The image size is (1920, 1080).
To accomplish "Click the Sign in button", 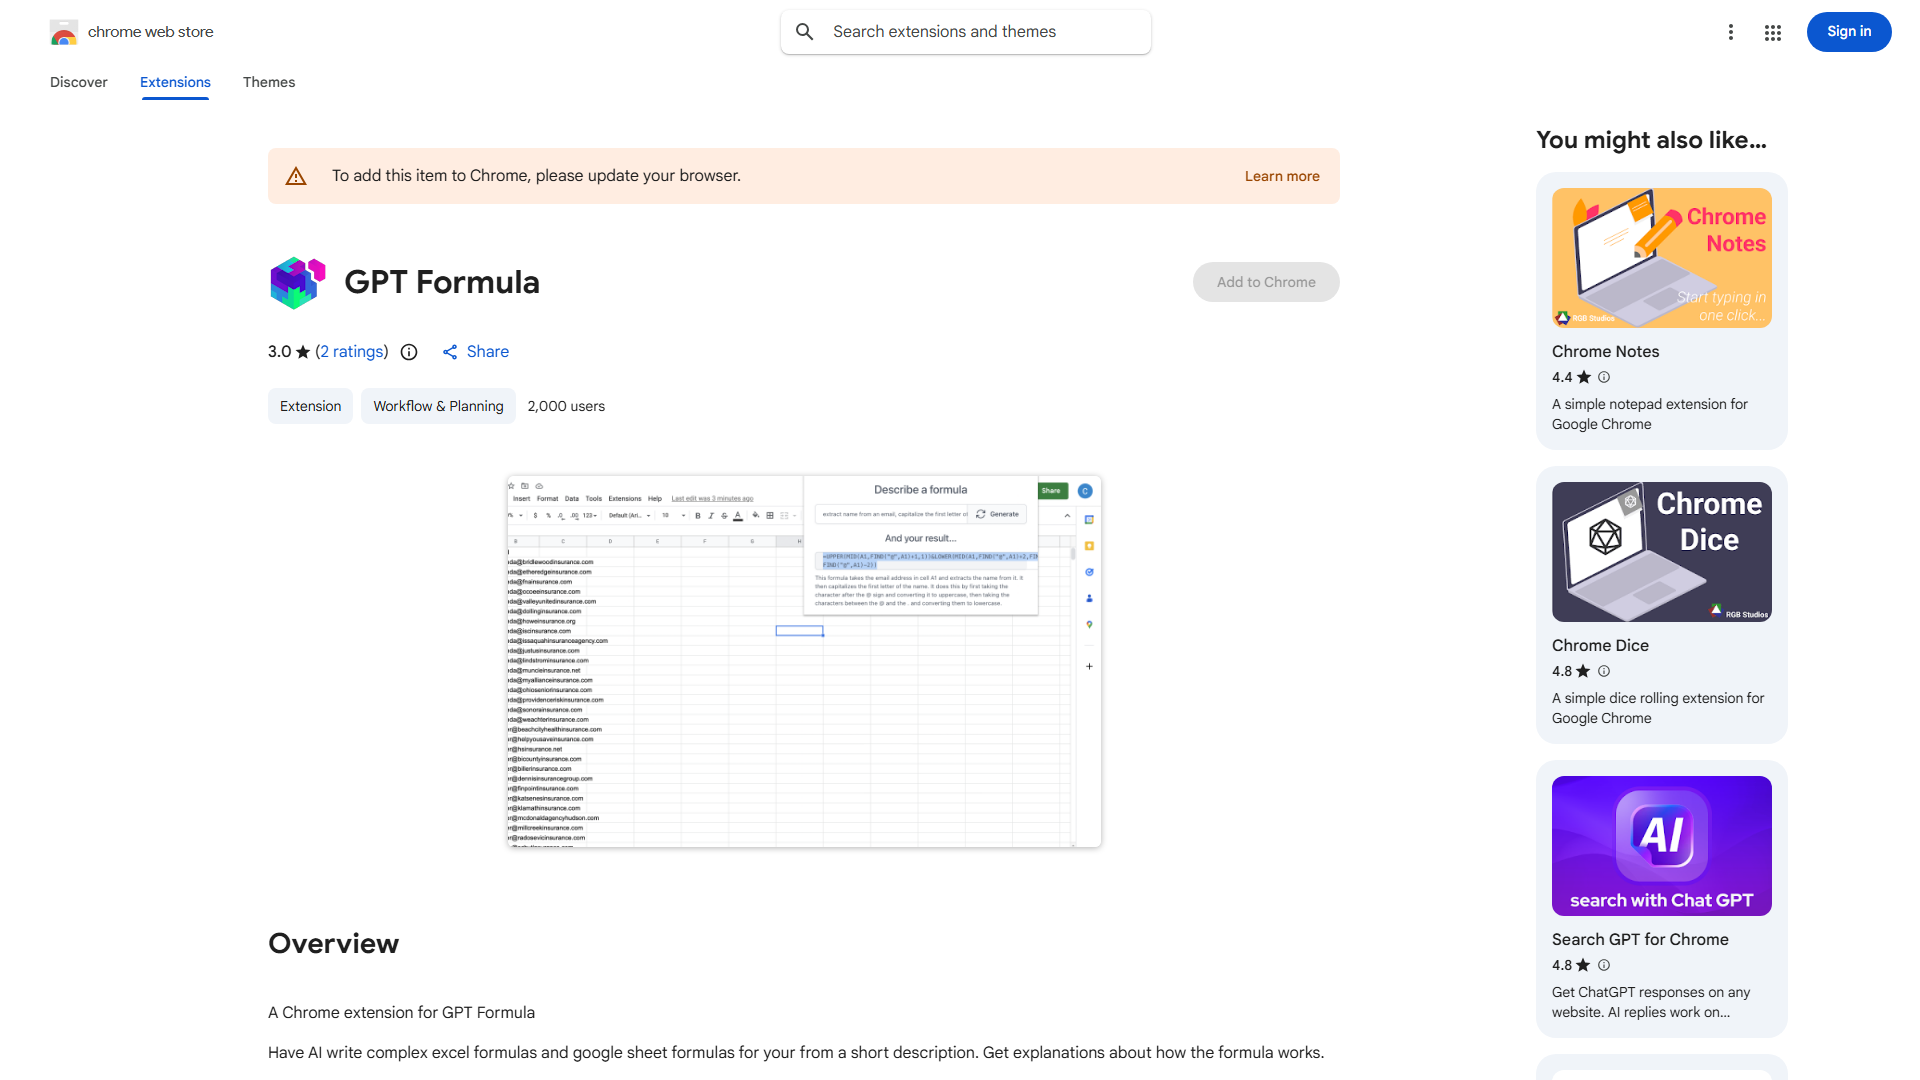I will pyautogui.click(x=1848, y=31).
